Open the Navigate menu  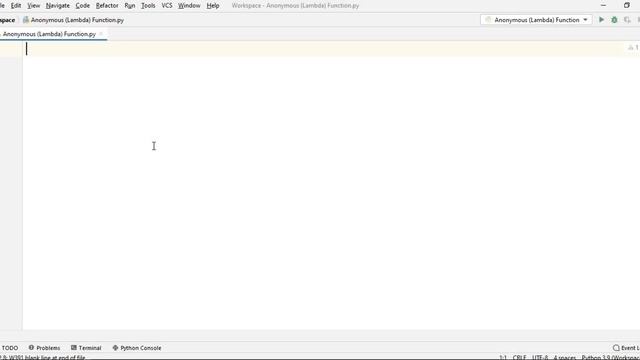click(x=58, y=6)
